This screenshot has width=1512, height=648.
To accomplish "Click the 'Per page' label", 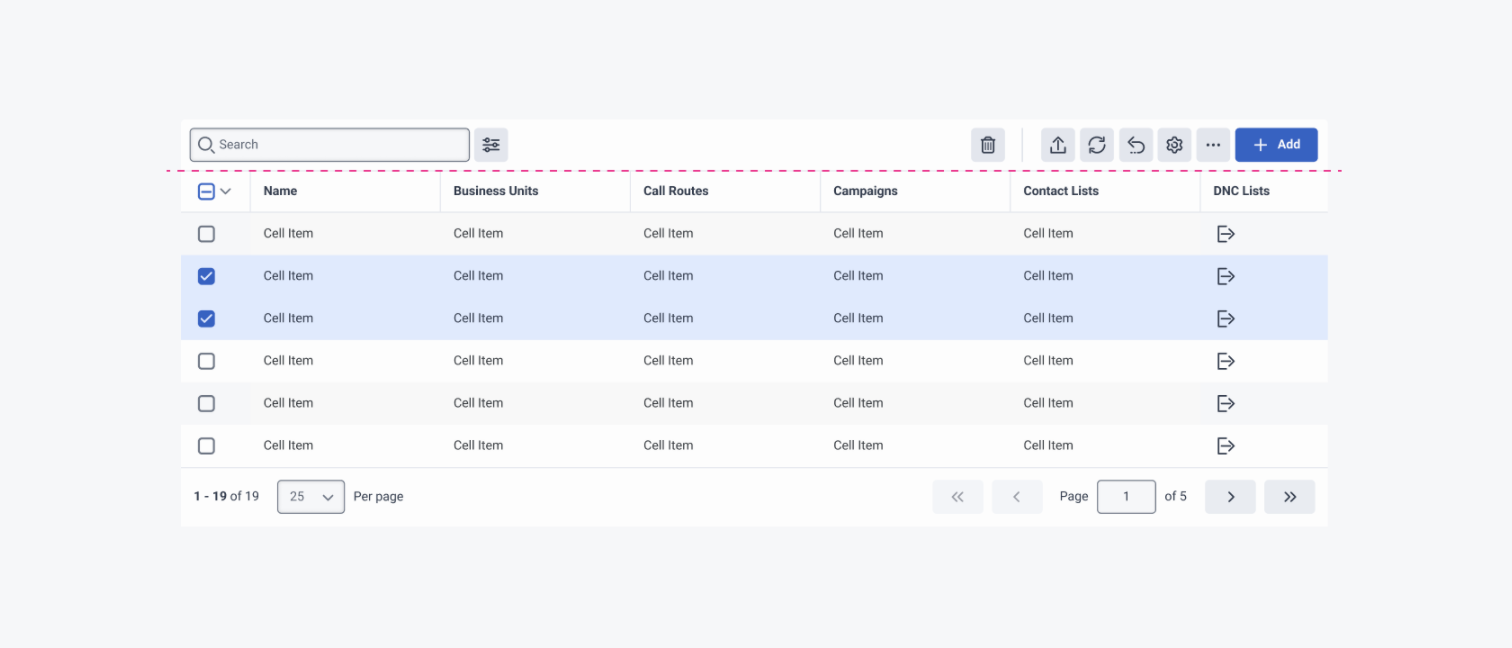I will tap(378, 496).
